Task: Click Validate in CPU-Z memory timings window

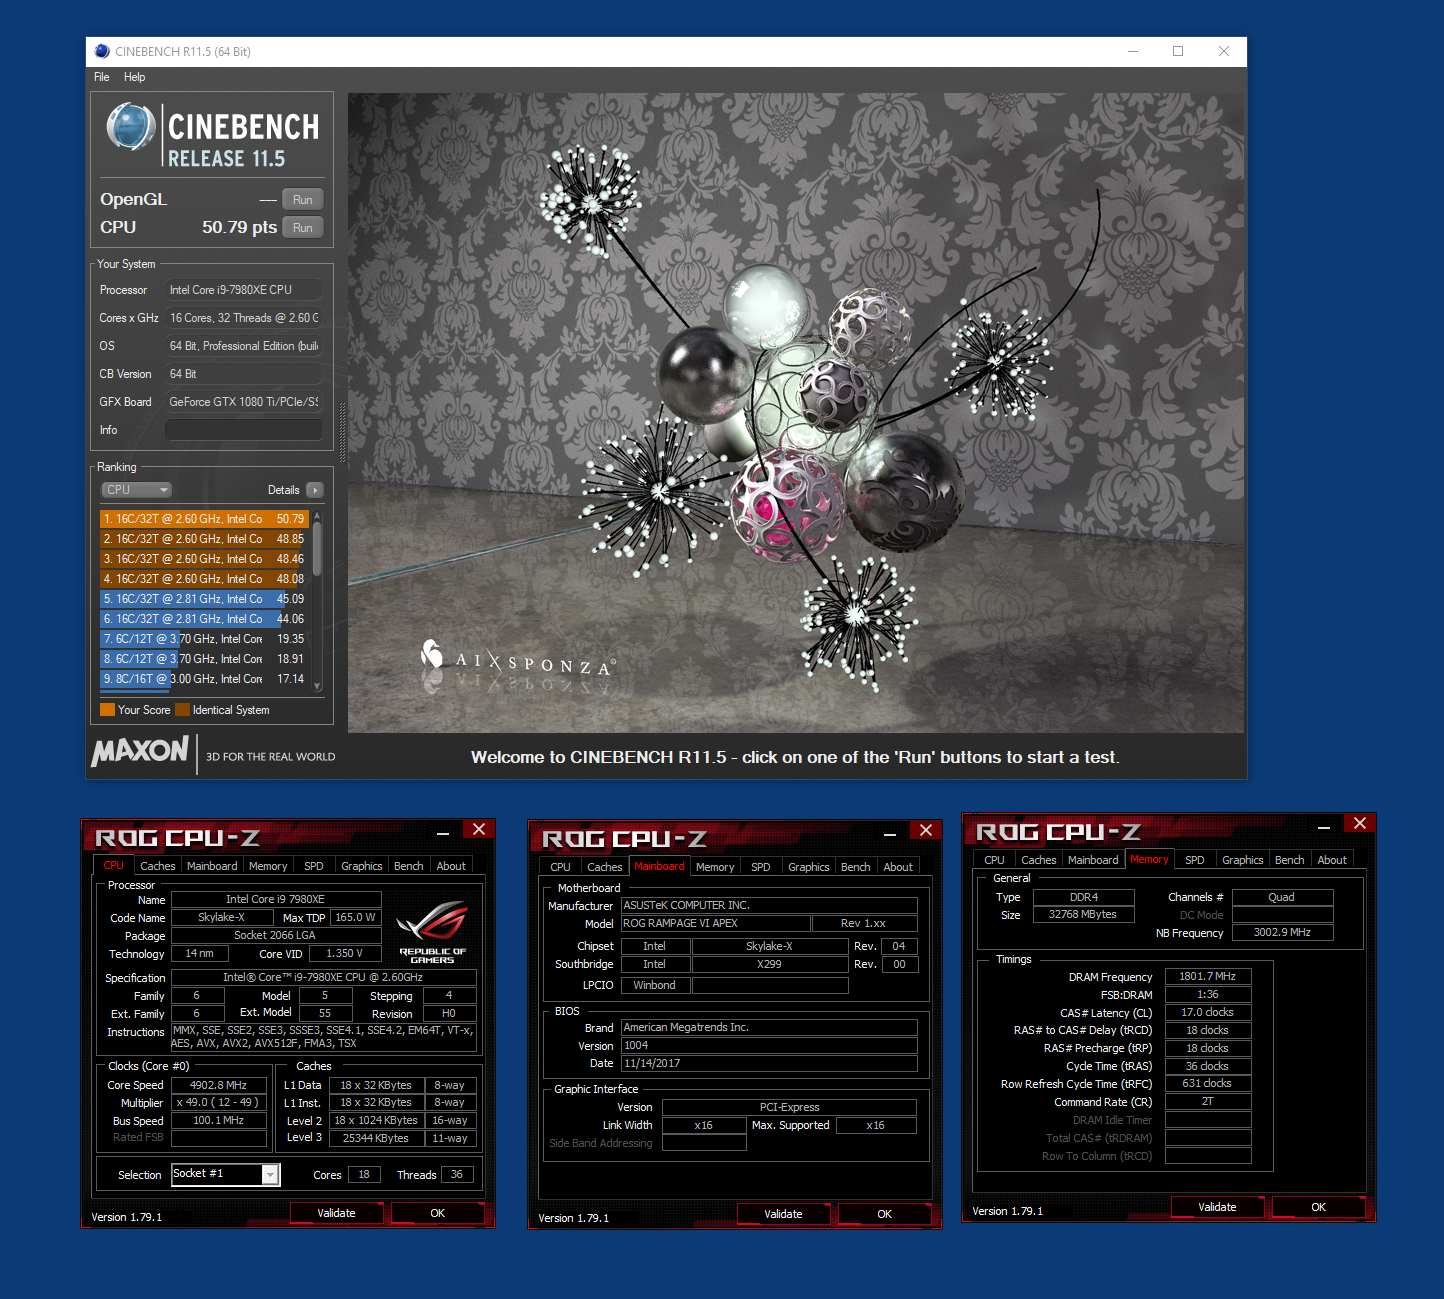Action: click(x=1217, y=1207)
